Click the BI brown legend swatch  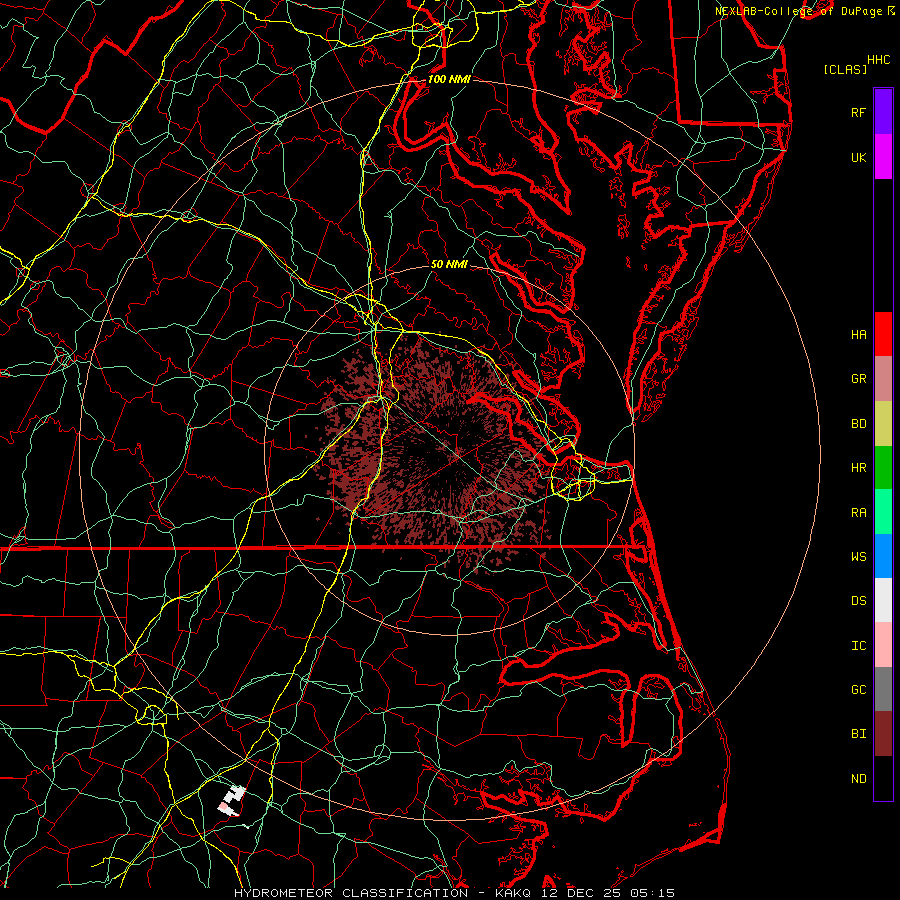(x=883, y=734)
